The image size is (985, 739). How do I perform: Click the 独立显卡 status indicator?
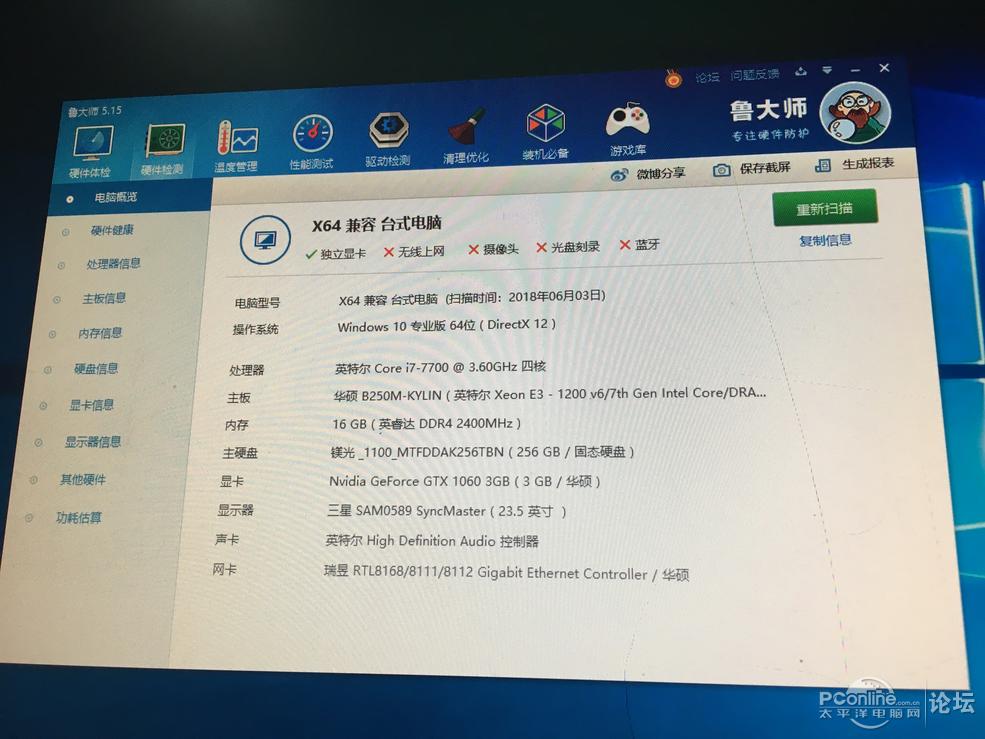pyautogui.click(x=335, y=254)
